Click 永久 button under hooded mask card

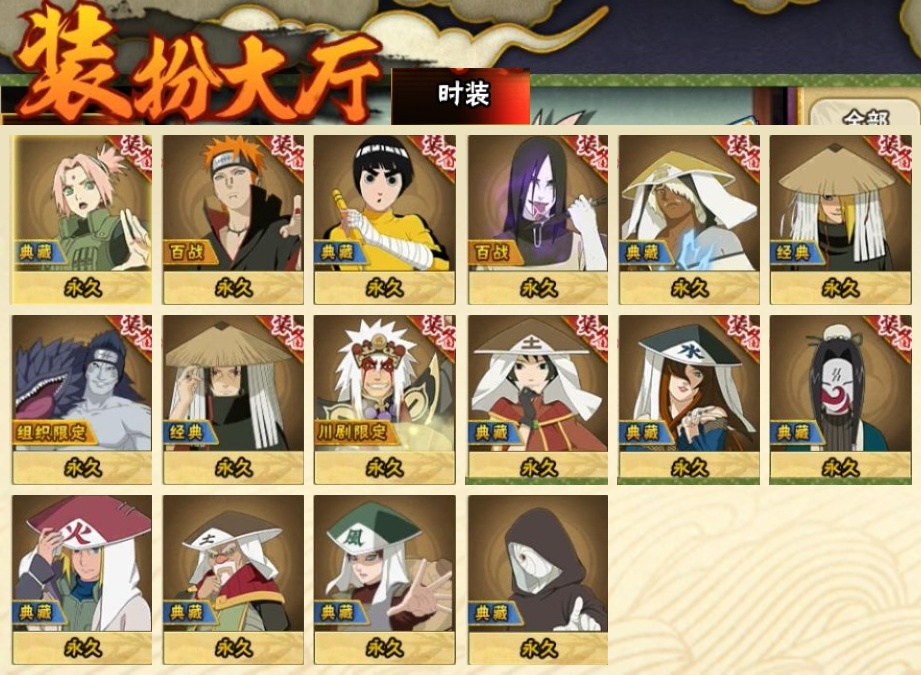tap(537, 649)
